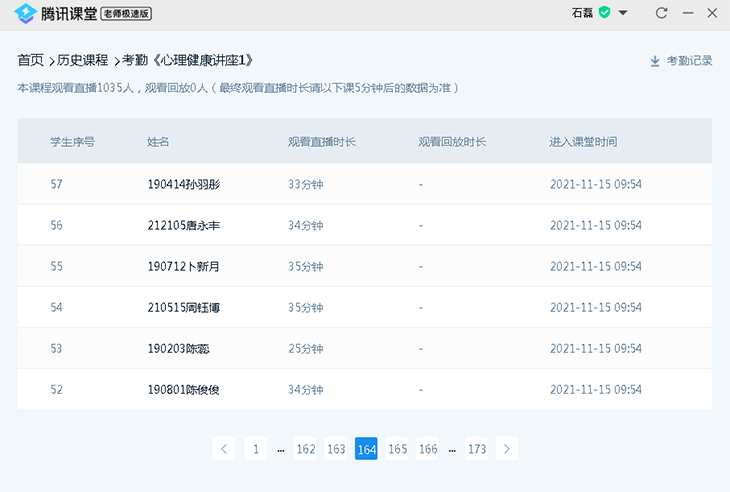Click student number 52

(56, 389)
